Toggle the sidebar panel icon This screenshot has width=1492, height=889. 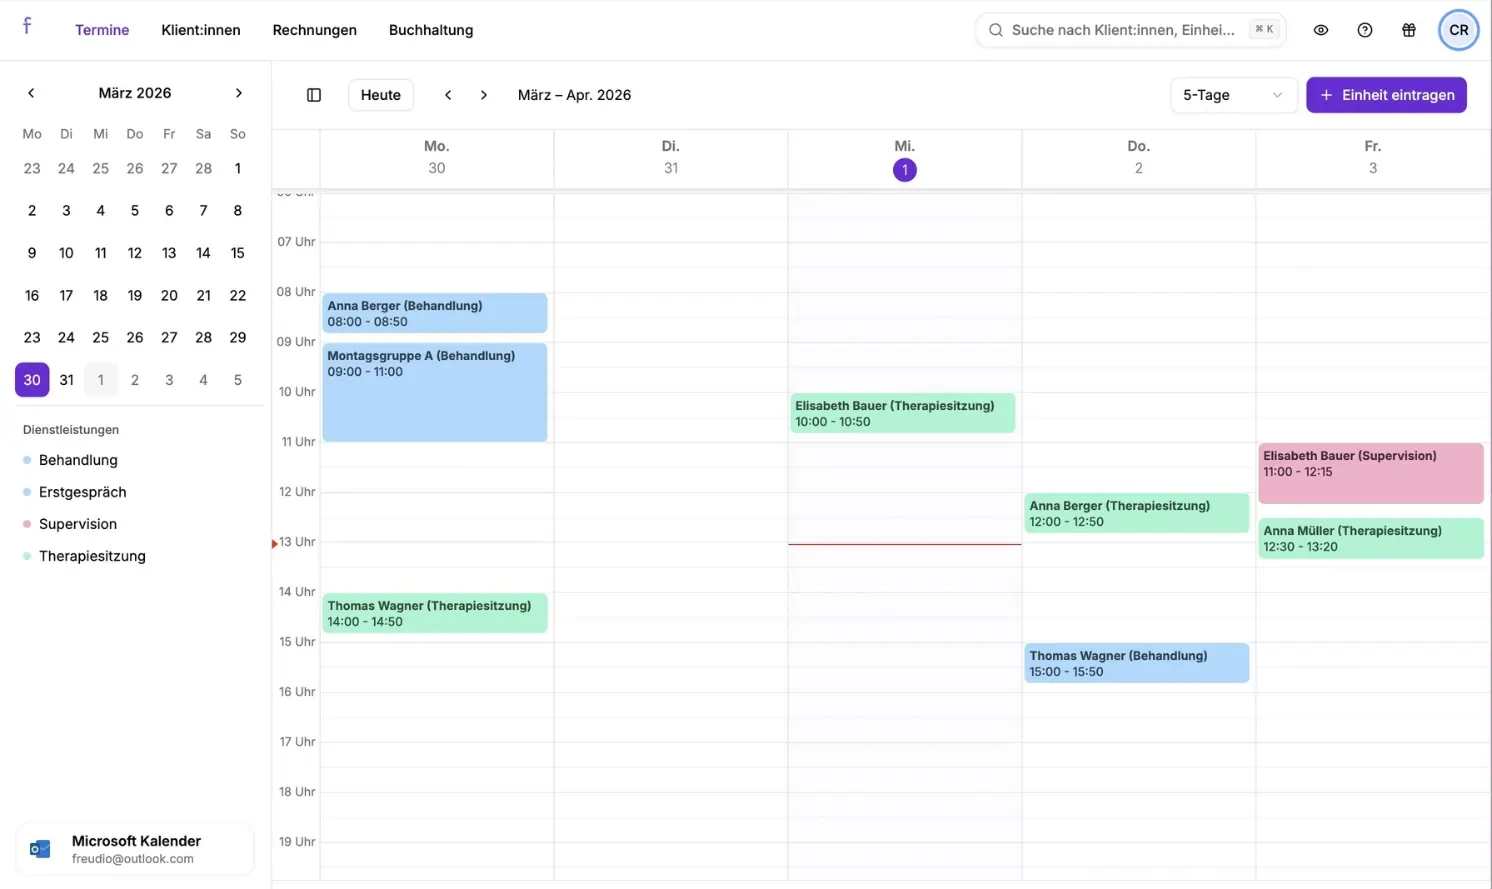tap(314, 95)
